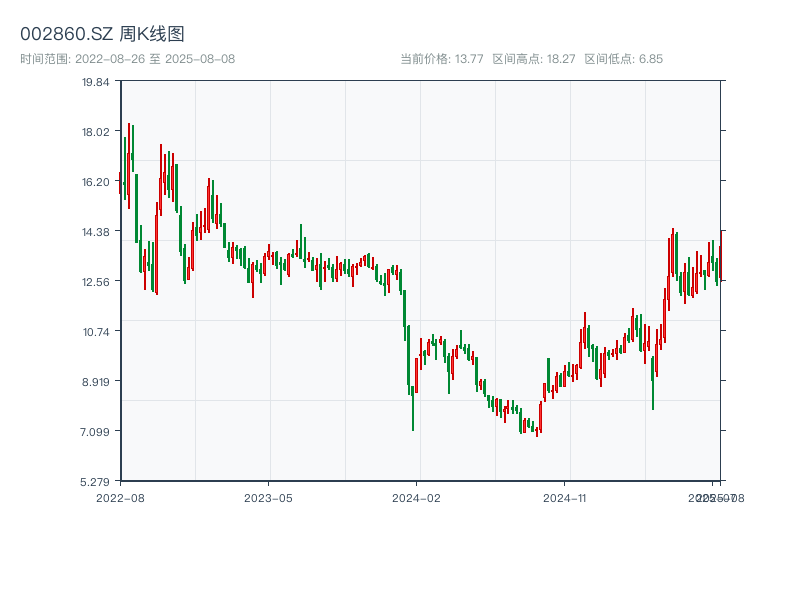Click the 2025-08 x-axis date tick

tap(722, 497)
